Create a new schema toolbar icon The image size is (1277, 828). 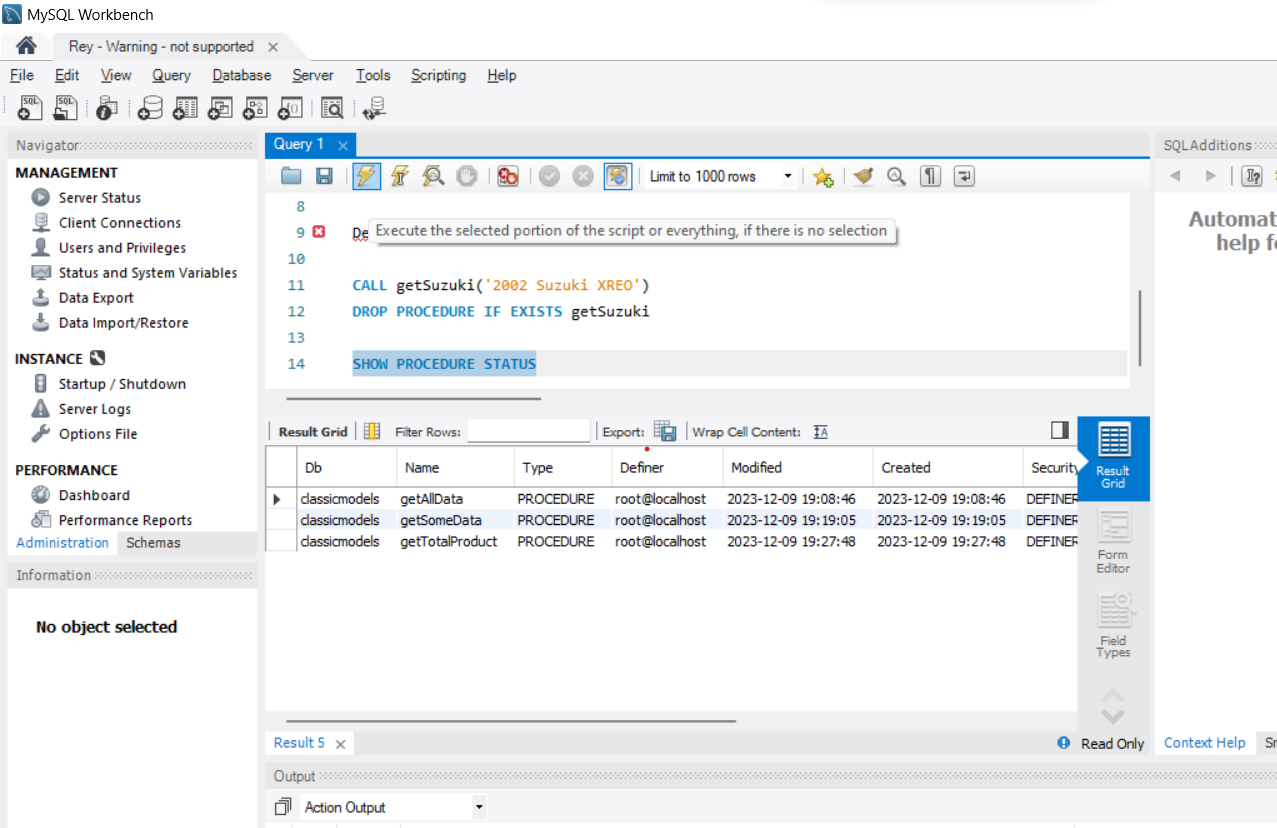pyautogui.click(x=150, y=108)
